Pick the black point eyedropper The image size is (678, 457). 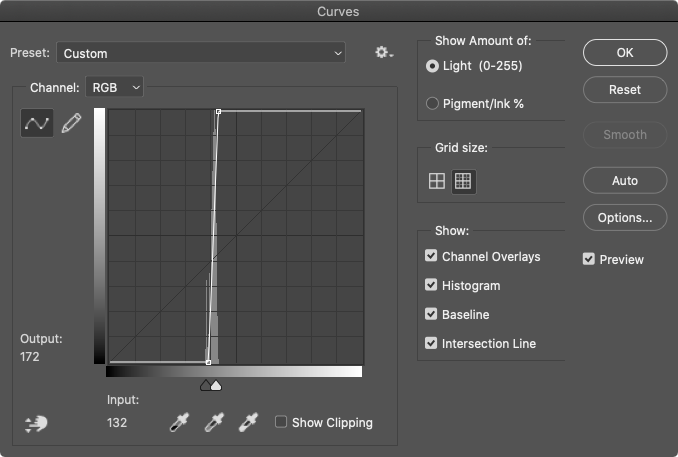[x=179, y=423]
